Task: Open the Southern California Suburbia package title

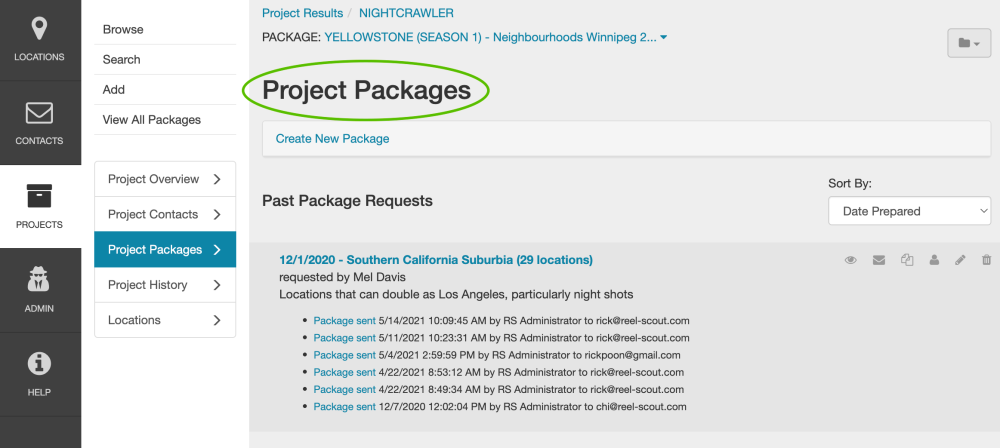Action: (436, 260)
